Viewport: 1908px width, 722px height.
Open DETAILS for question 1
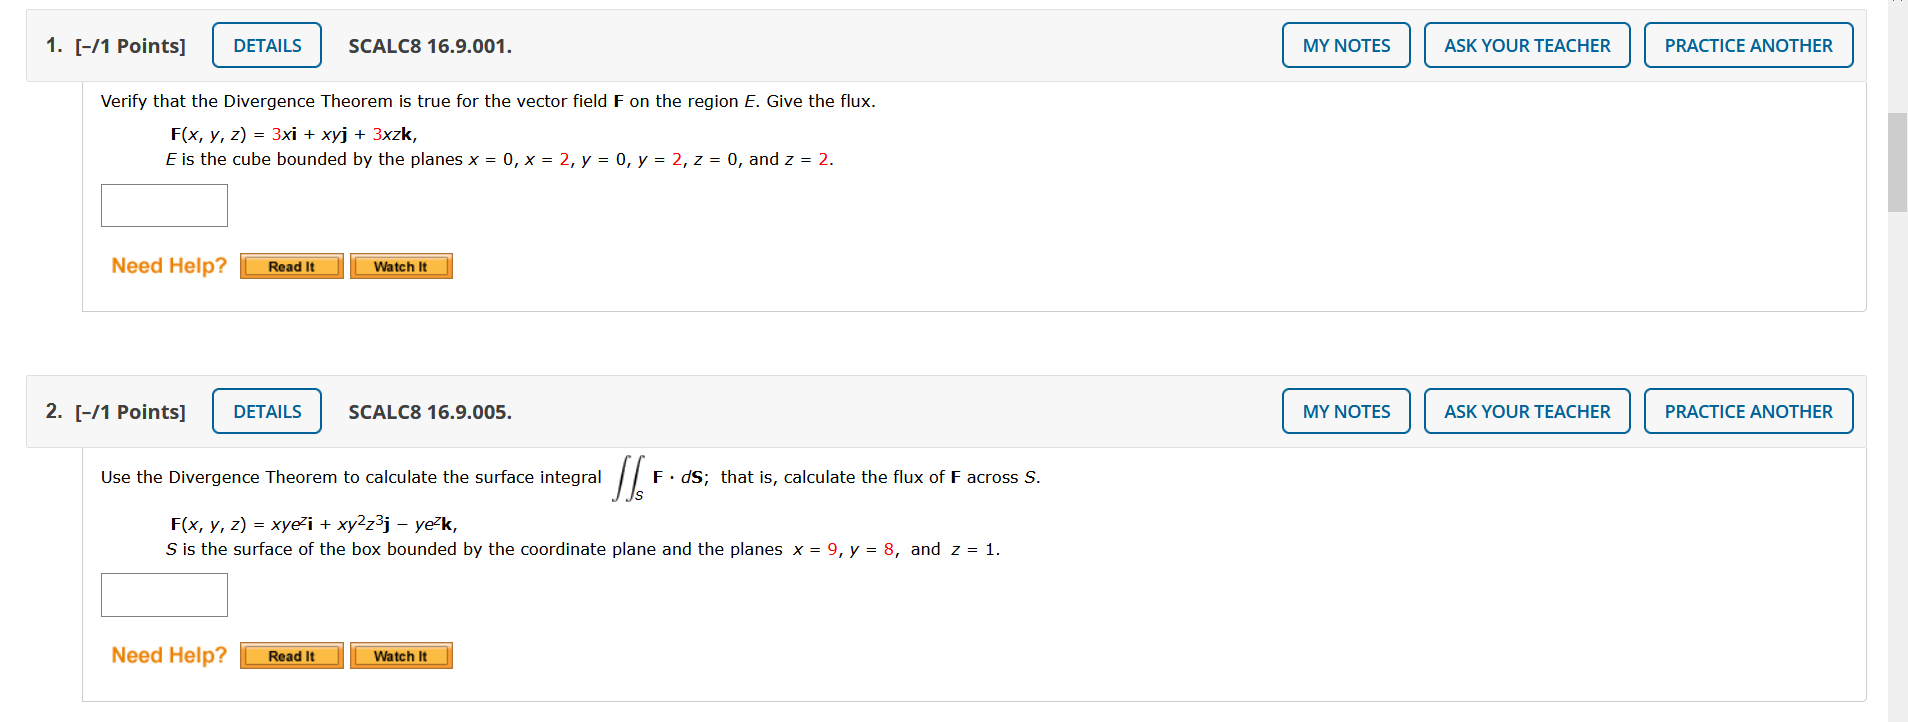pyautogui.click(x=266, y=45)
